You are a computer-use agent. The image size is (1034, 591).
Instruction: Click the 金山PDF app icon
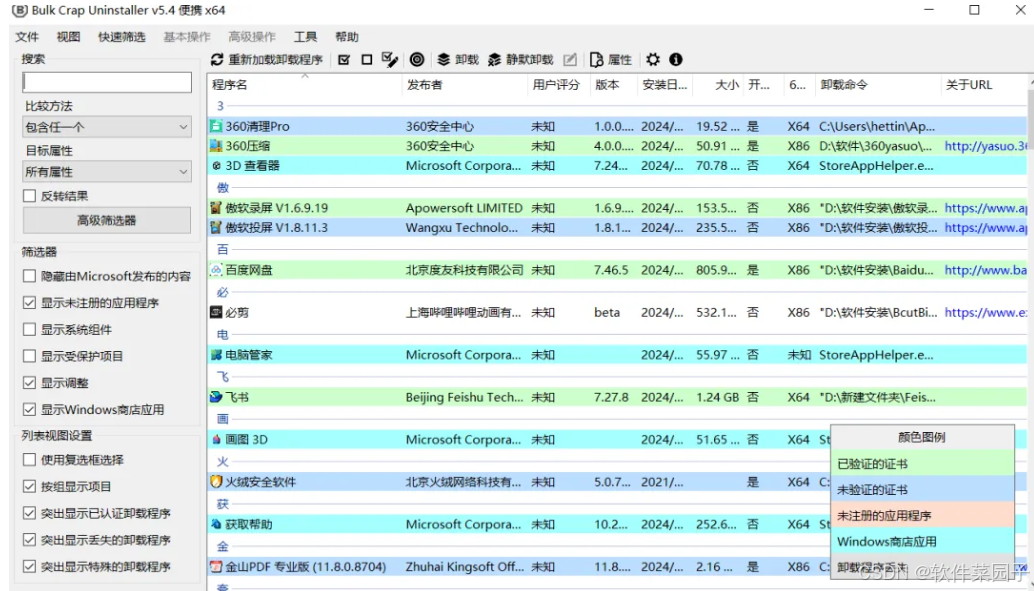pos(216,567)
